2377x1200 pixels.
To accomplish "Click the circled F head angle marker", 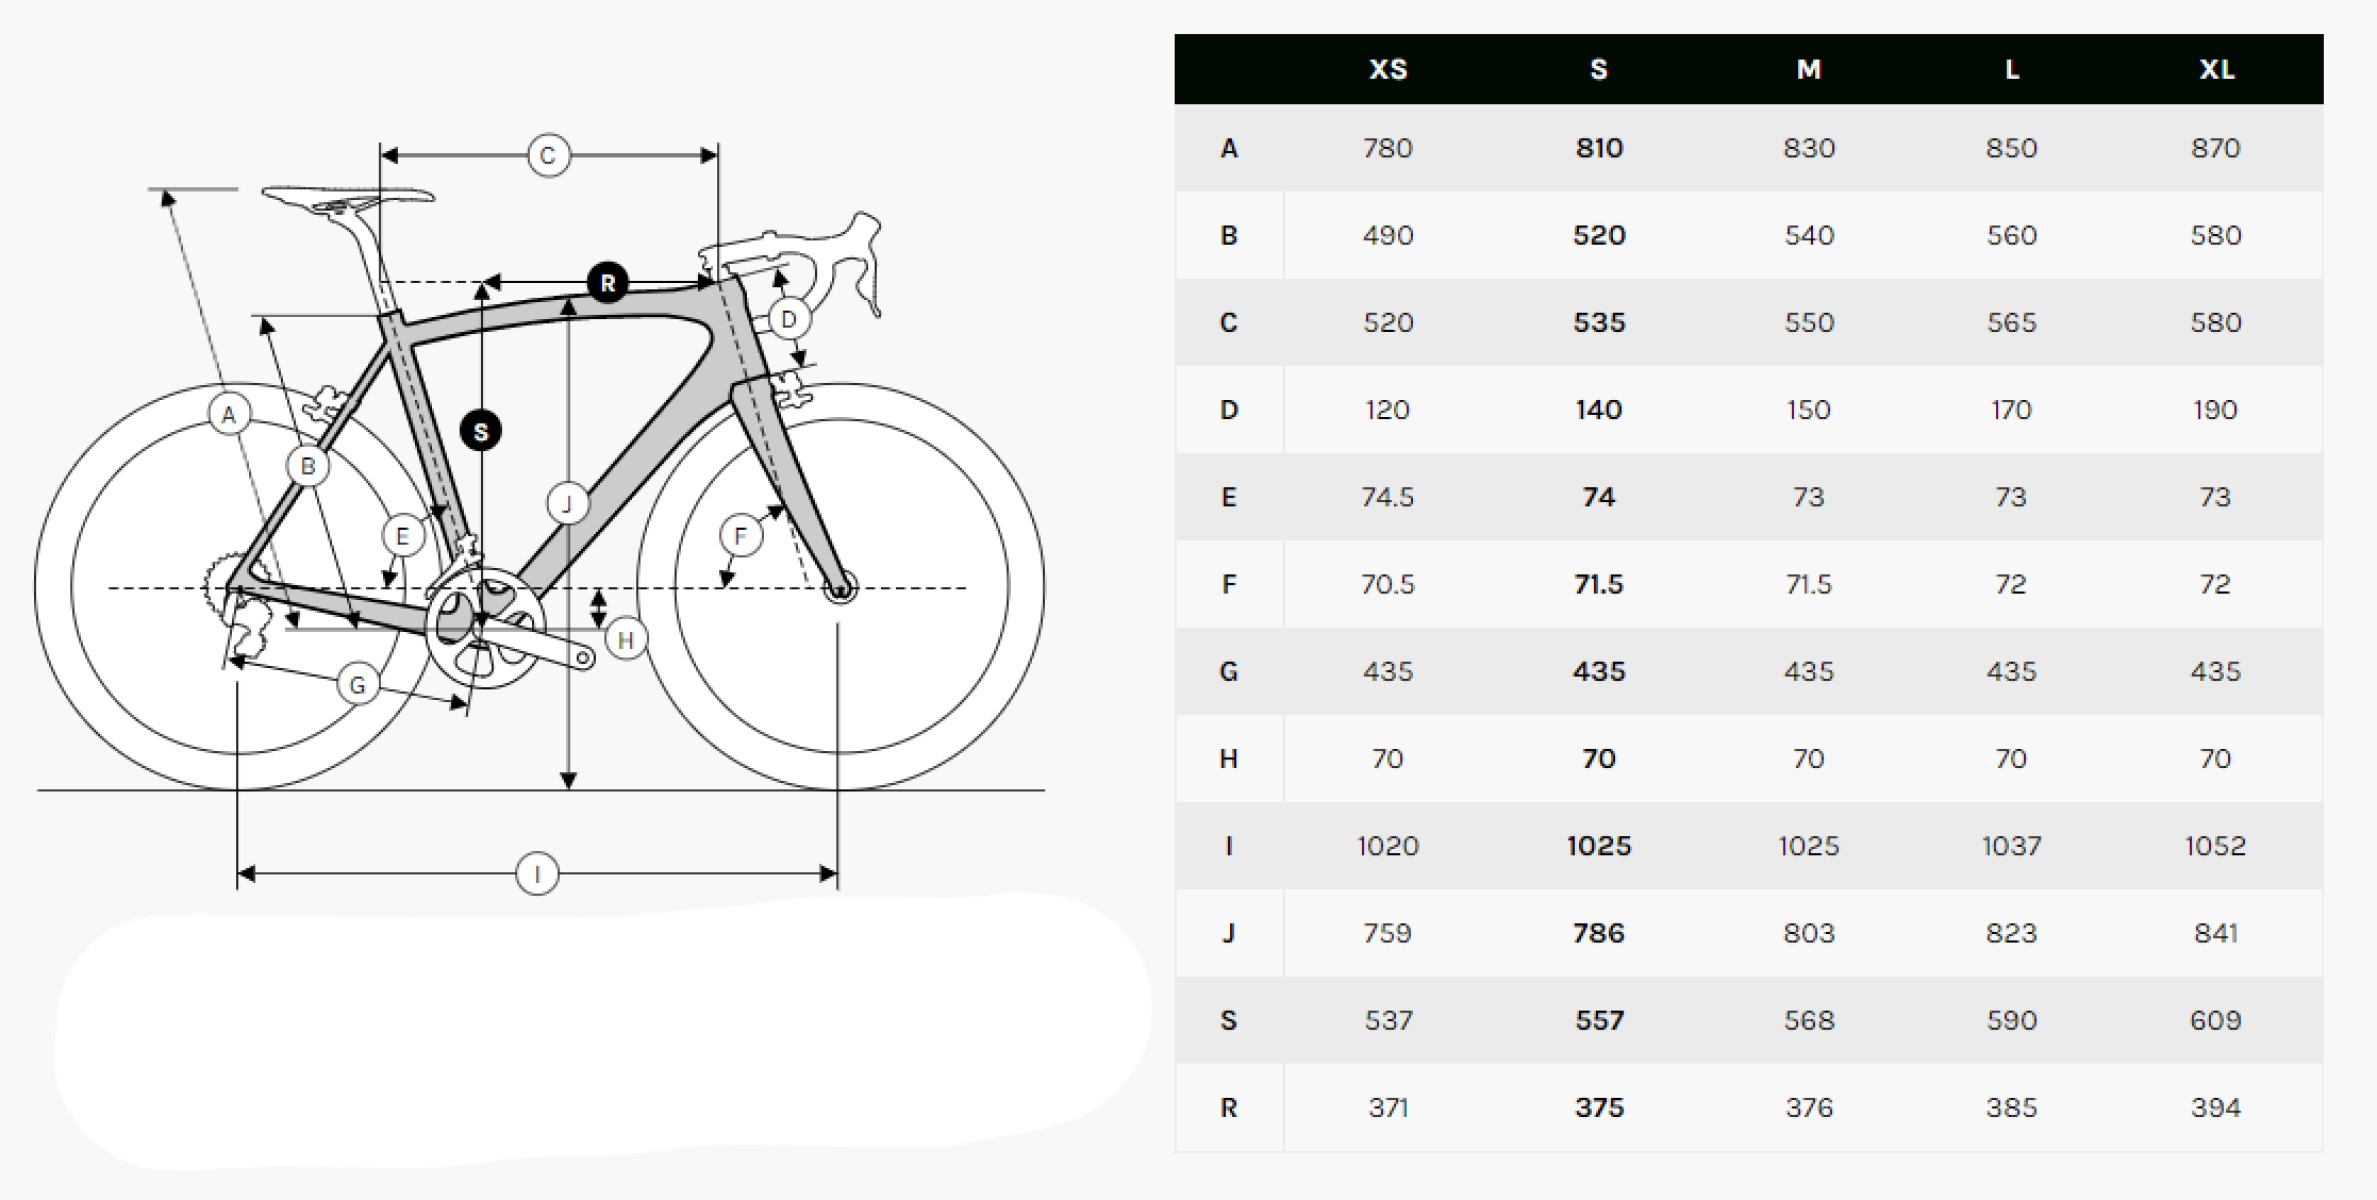I will point(741,536).
